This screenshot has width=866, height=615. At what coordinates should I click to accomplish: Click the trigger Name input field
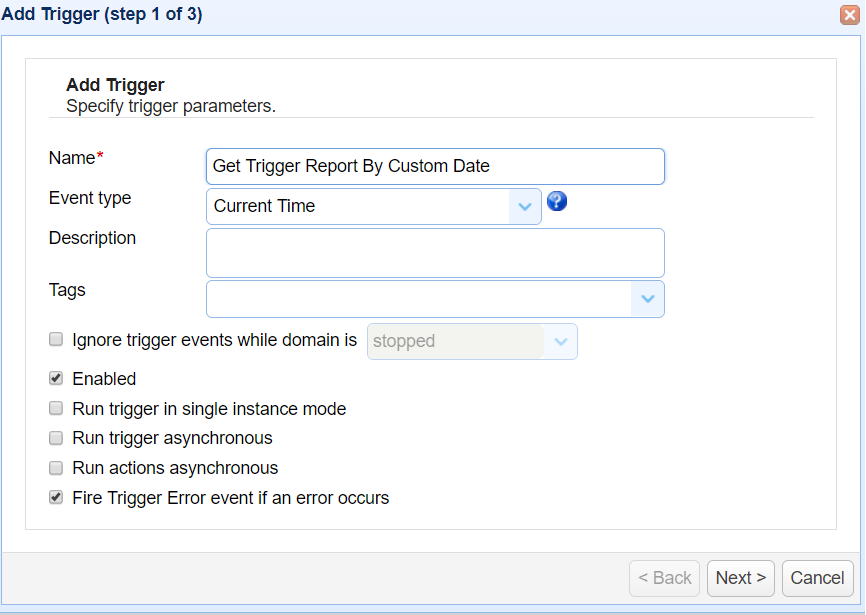(x=435, y=166)
